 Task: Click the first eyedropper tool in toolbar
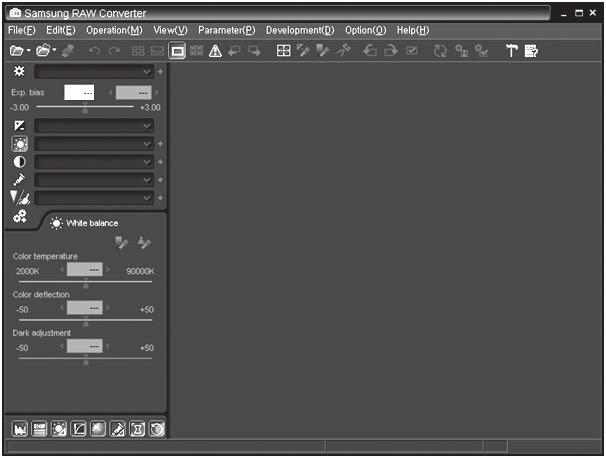[x=303, y=51]
